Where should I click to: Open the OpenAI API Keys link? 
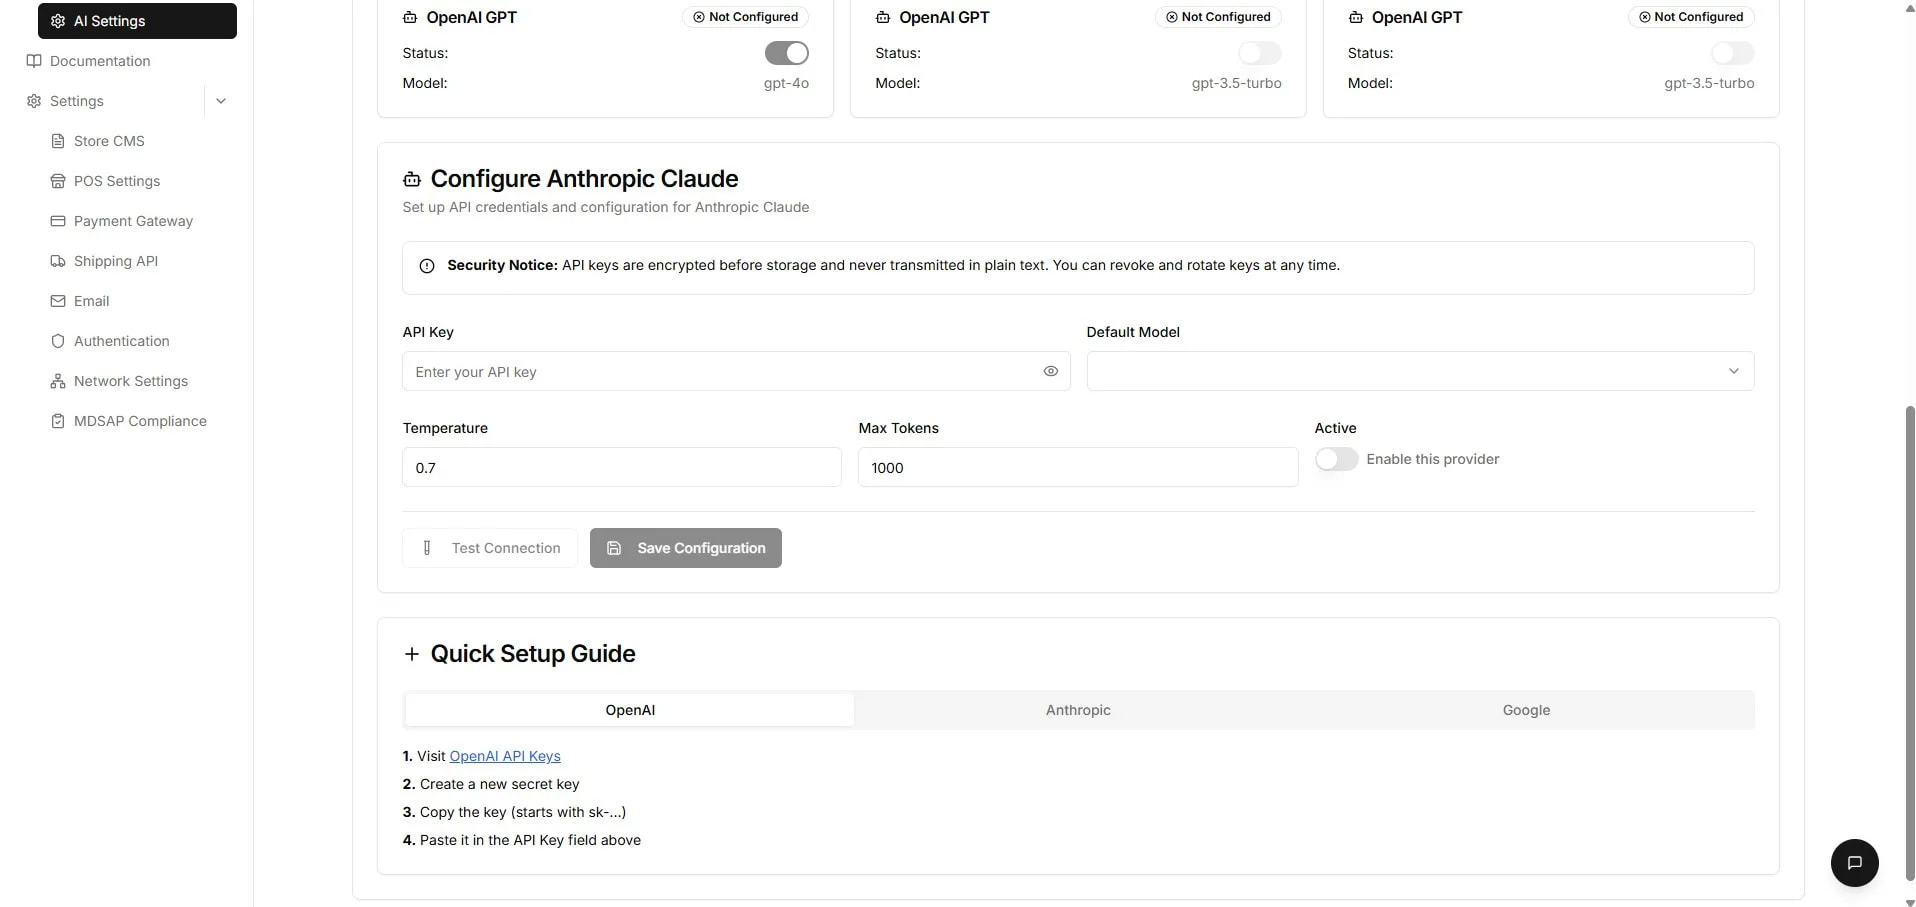(x=505, y=756)
